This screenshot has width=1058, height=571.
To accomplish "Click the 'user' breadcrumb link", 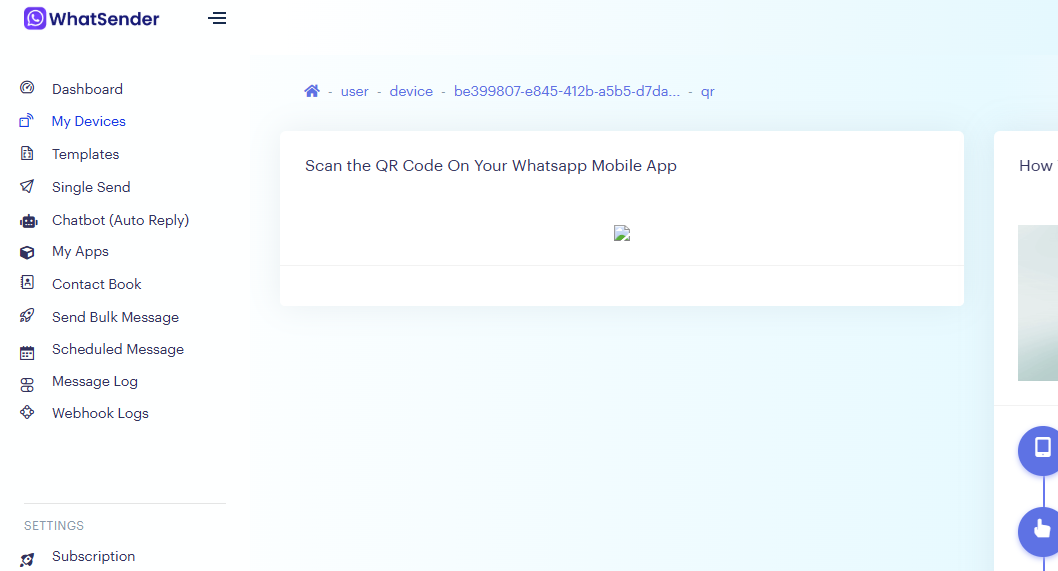I will (354, 92).
